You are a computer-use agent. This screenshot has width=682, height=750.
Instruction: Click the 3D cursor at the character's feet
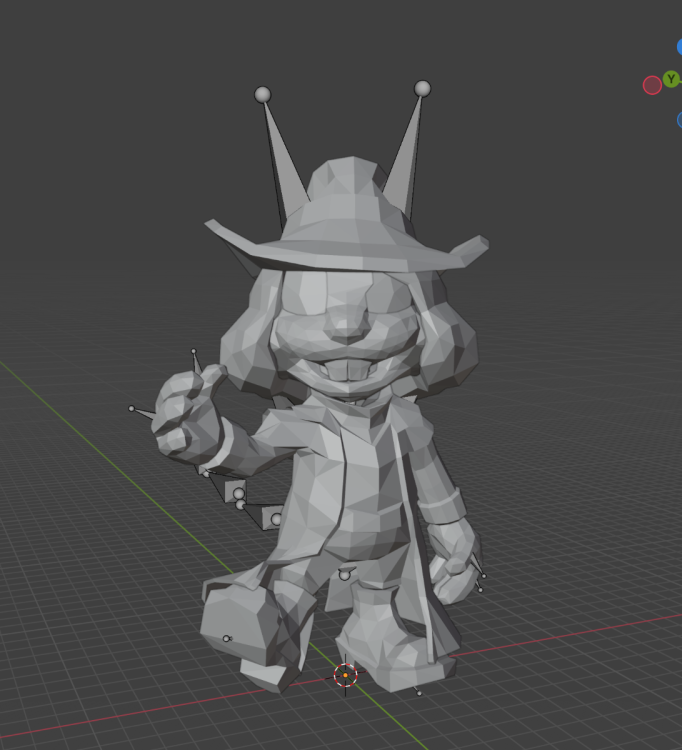[x=345, y=675]
